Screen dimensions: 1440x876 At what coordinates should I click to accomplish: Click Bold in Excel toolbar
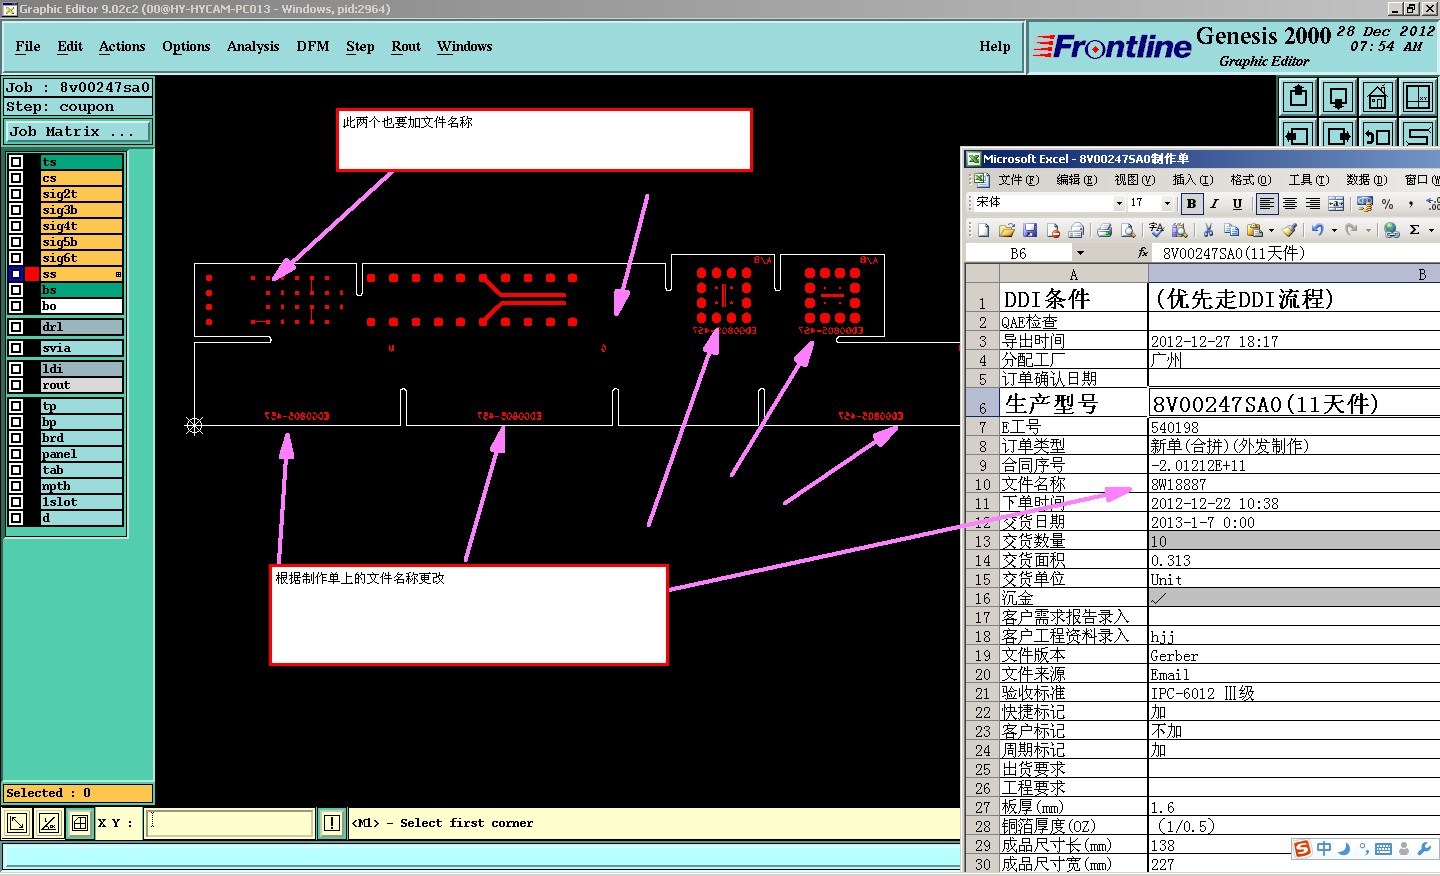click(x=1191, y=203)
